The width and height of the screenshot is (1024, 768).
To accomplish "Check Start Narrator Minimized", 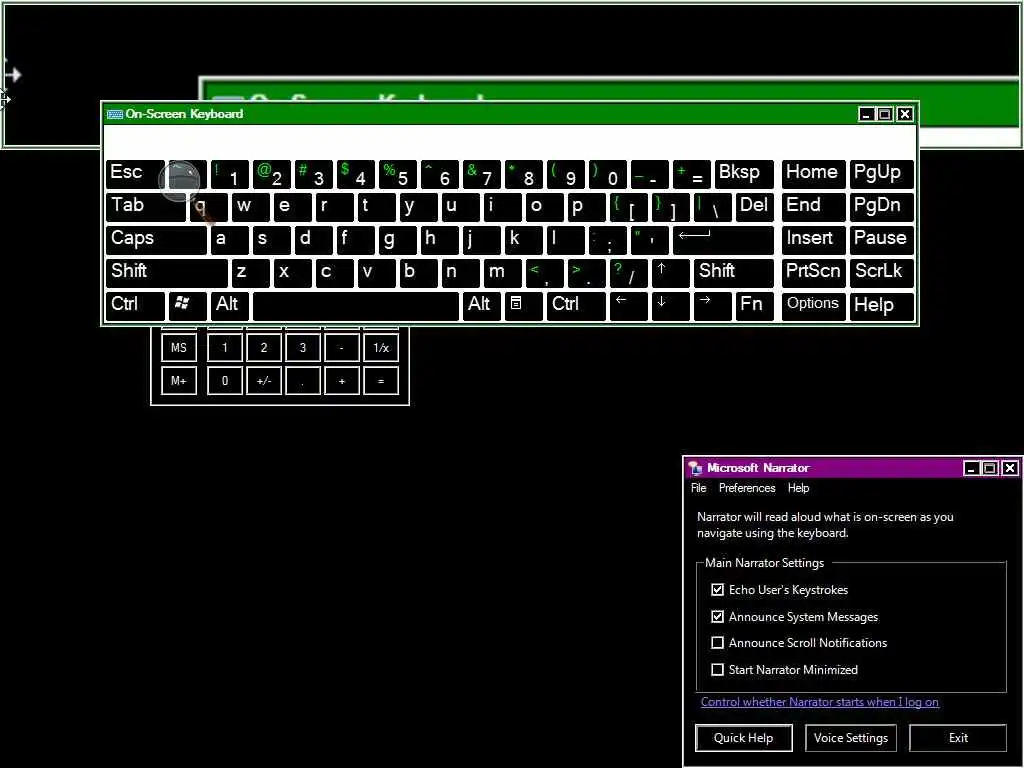I will (x=717, y=669).
